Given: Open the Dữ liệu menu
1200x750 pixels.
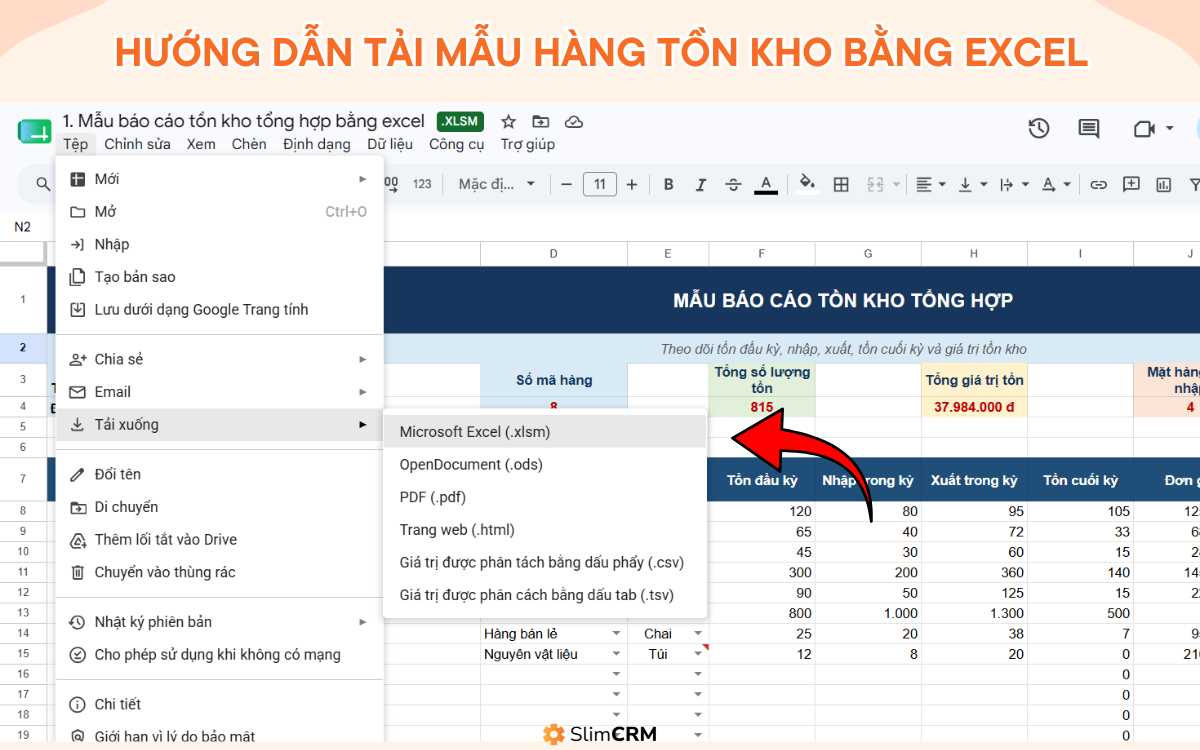Looking at the screenshot, I should coord(390,144).
